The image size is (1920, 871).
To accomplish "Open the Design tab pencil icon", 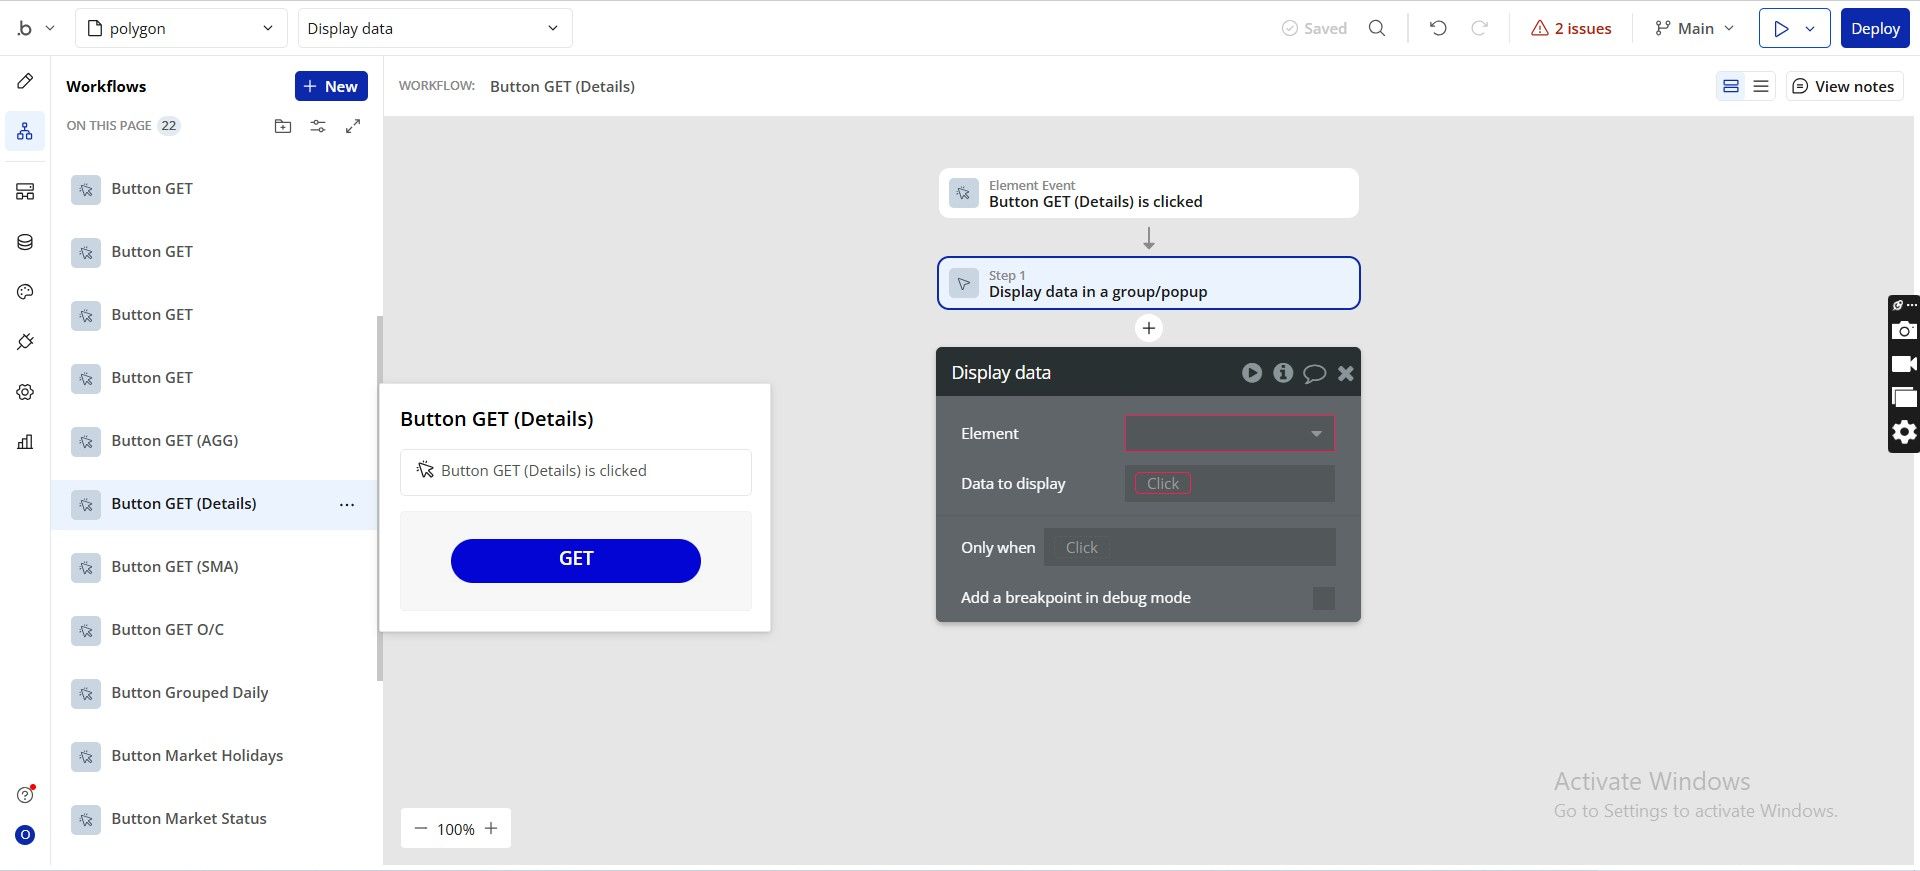I will [25, 81].
